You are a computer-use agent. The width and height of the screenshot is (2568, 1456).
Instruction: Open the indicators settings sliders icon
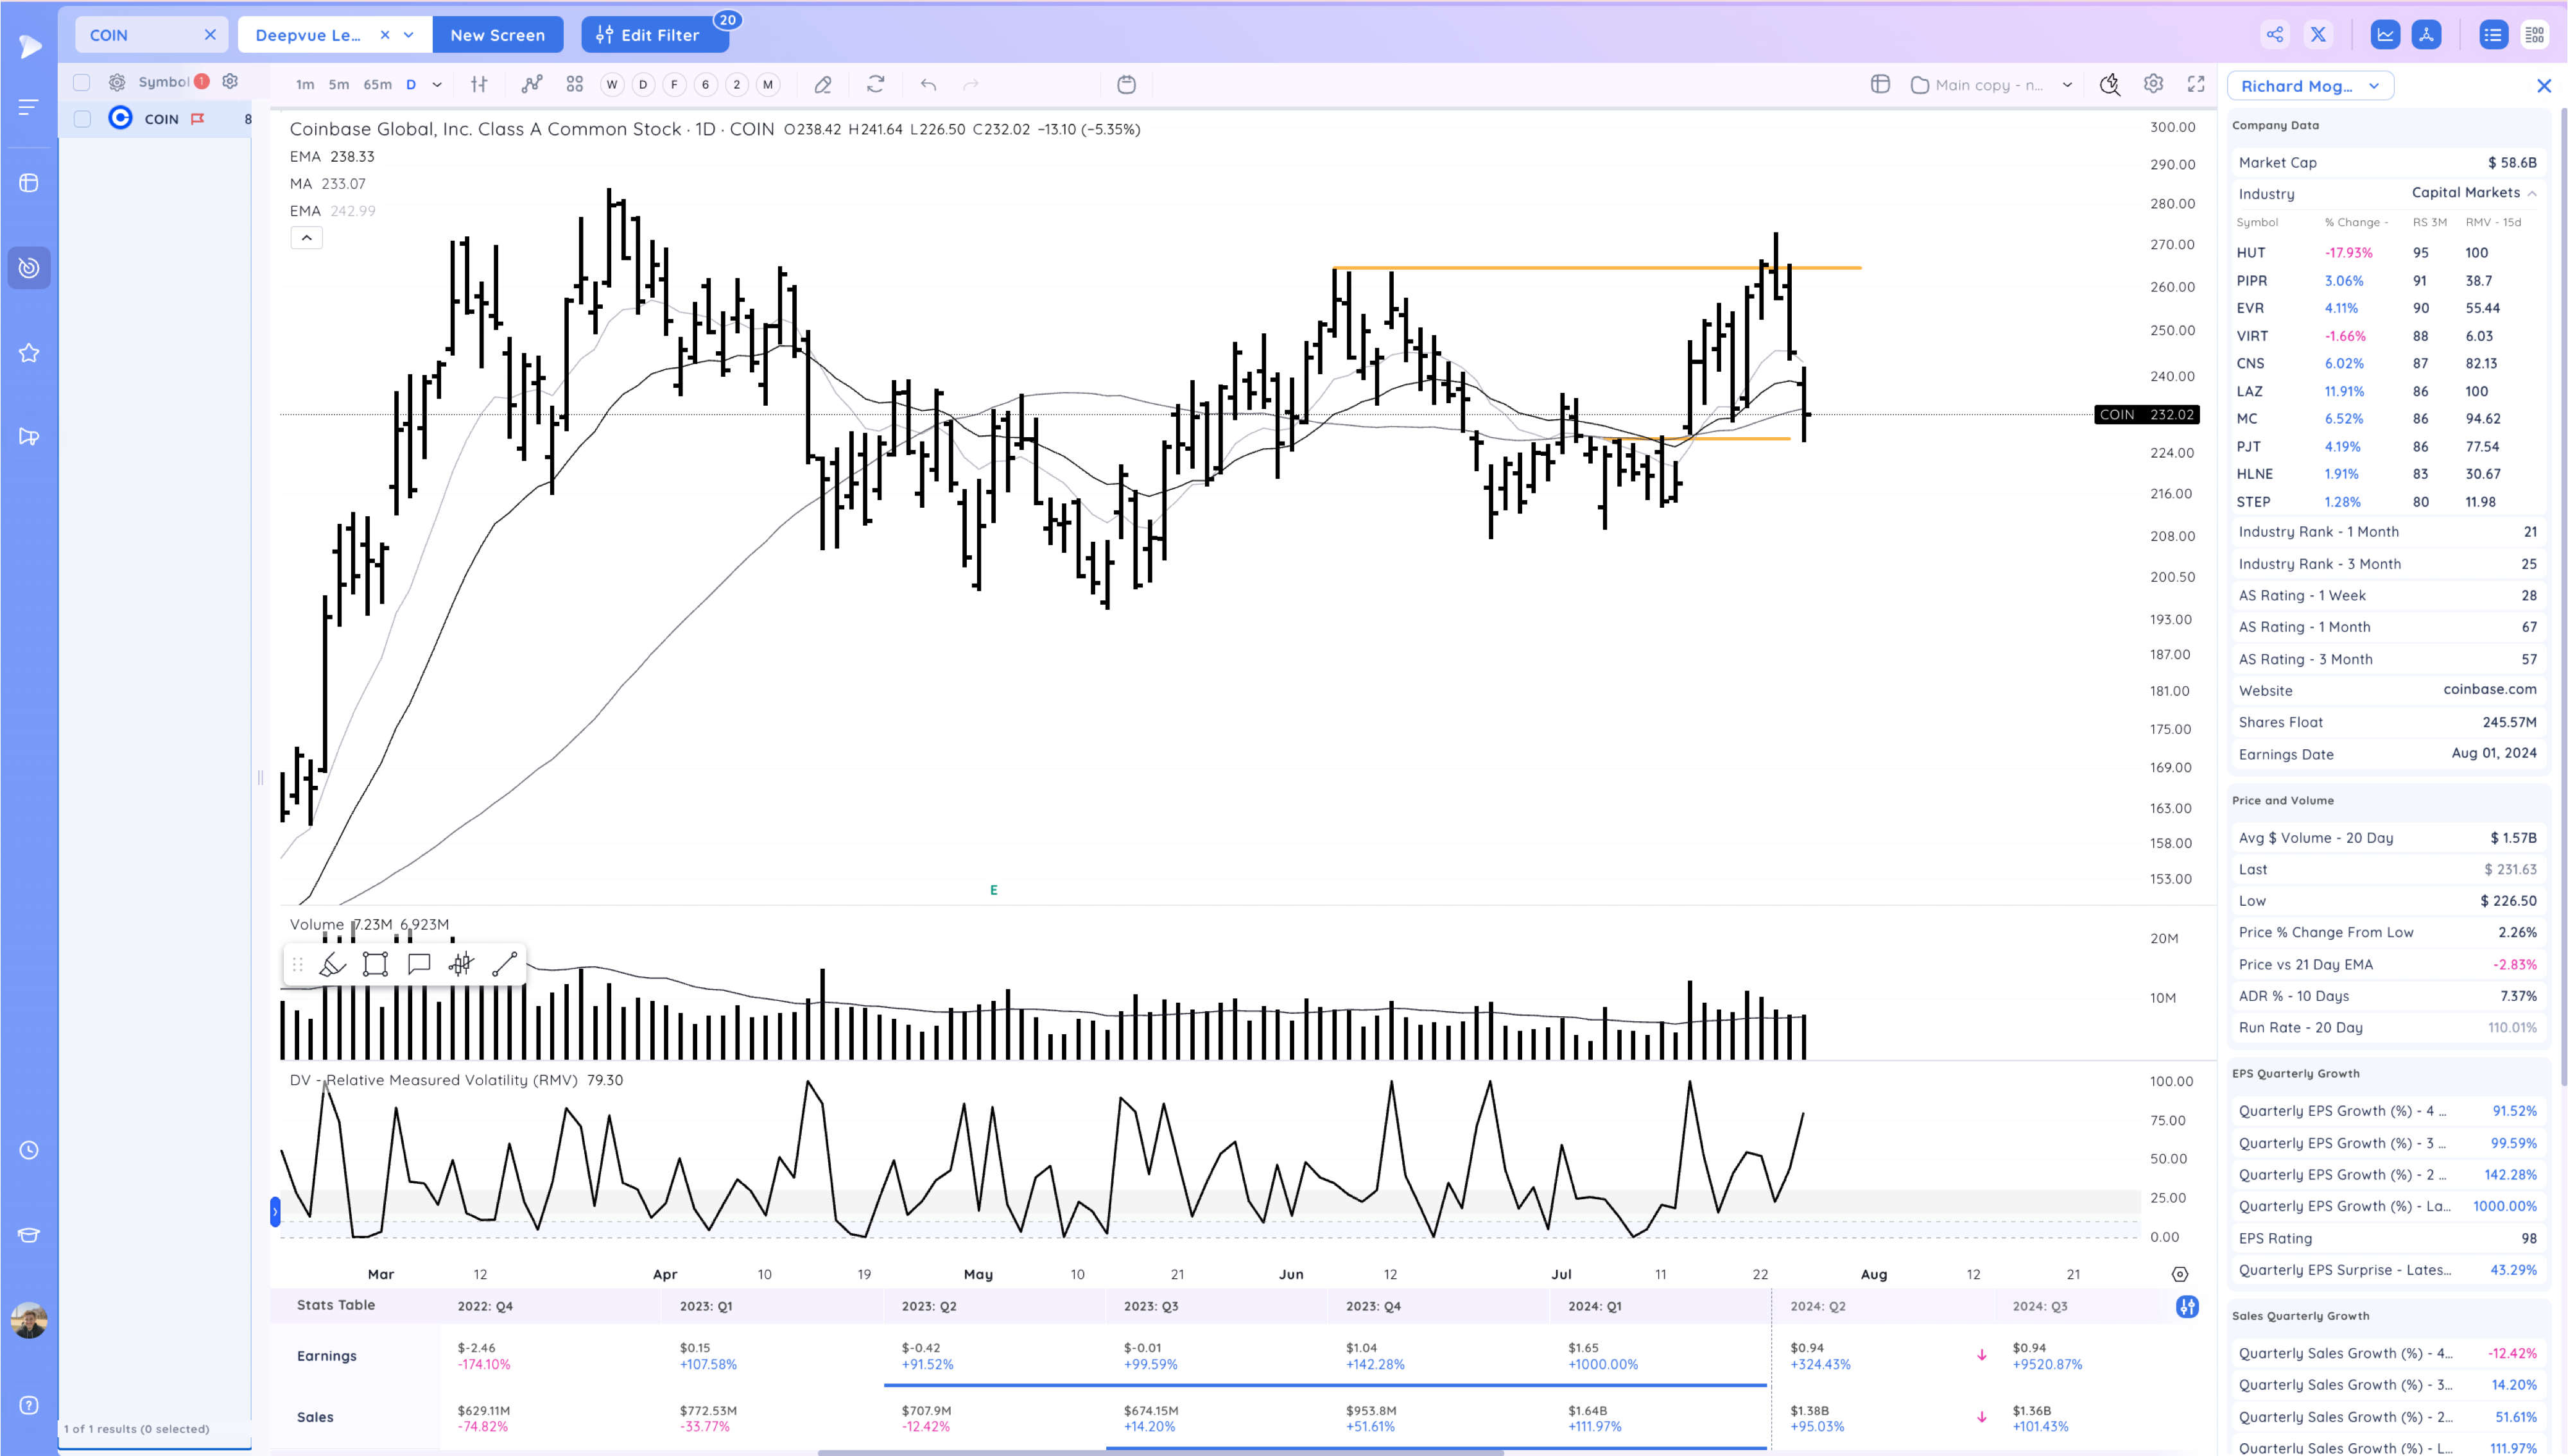(x=479, y=84)
